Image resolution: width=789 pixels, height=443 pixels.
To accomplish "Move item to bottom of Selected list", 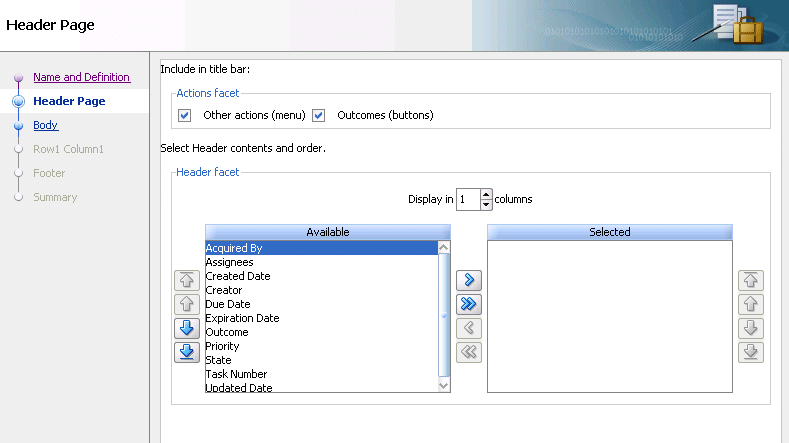I will [x=751, y=352].
